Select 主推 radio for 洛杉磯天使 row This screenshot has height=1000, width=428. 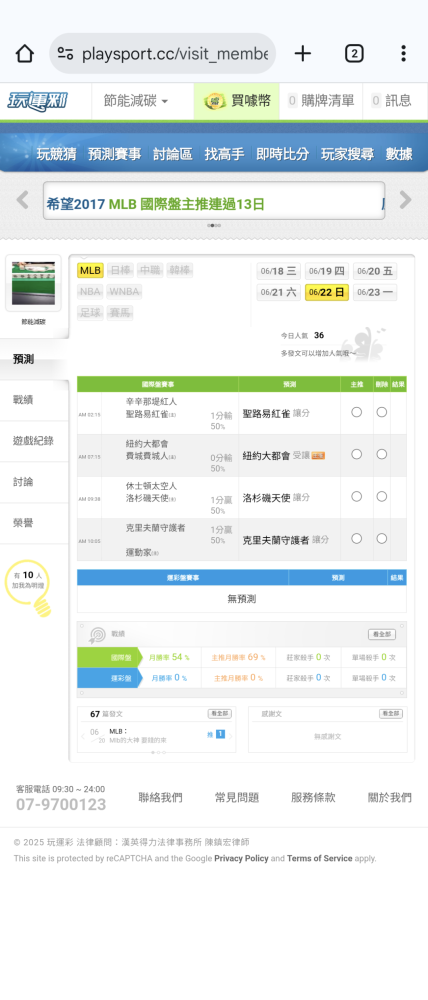pyautogui.click(x=357, y=496)
